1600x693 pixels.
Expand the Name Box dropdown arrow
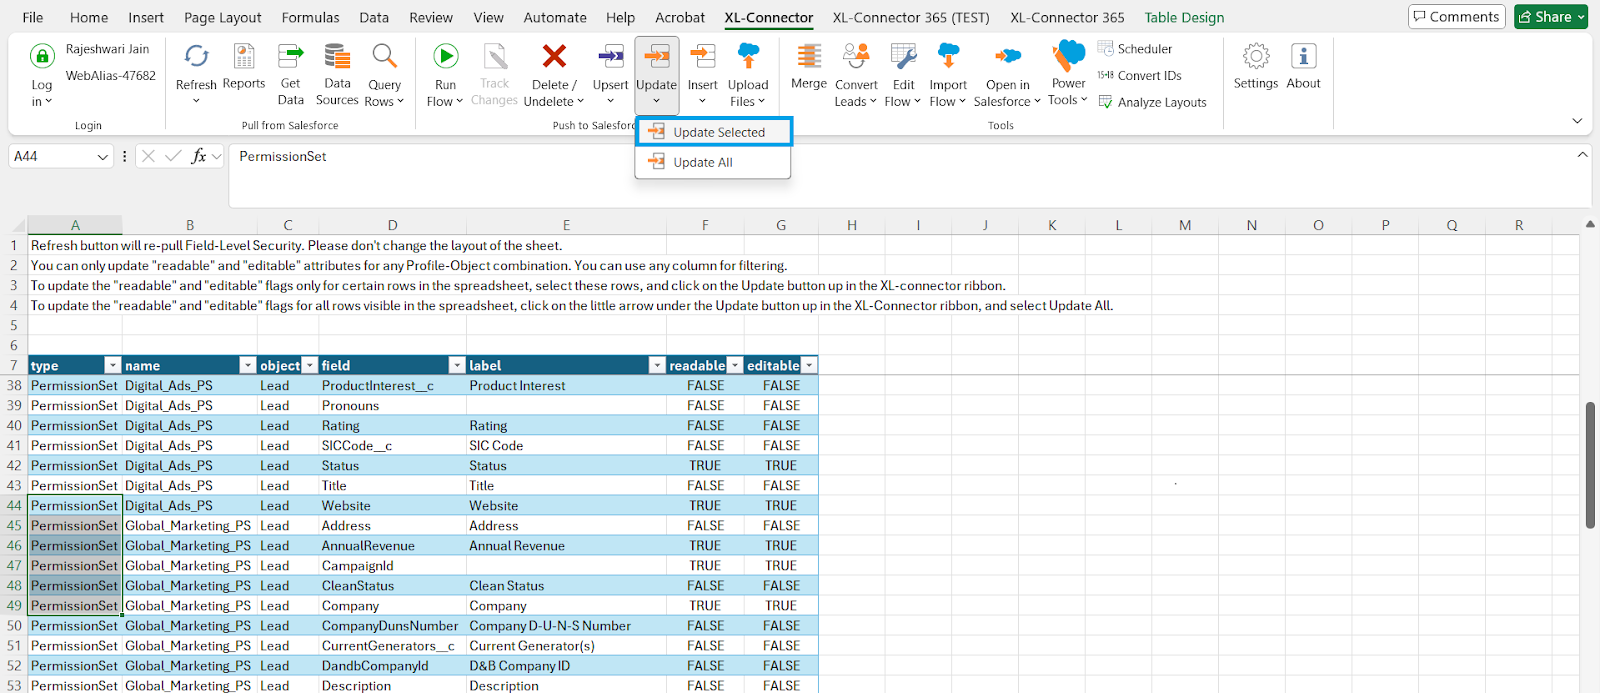(102, 157)
